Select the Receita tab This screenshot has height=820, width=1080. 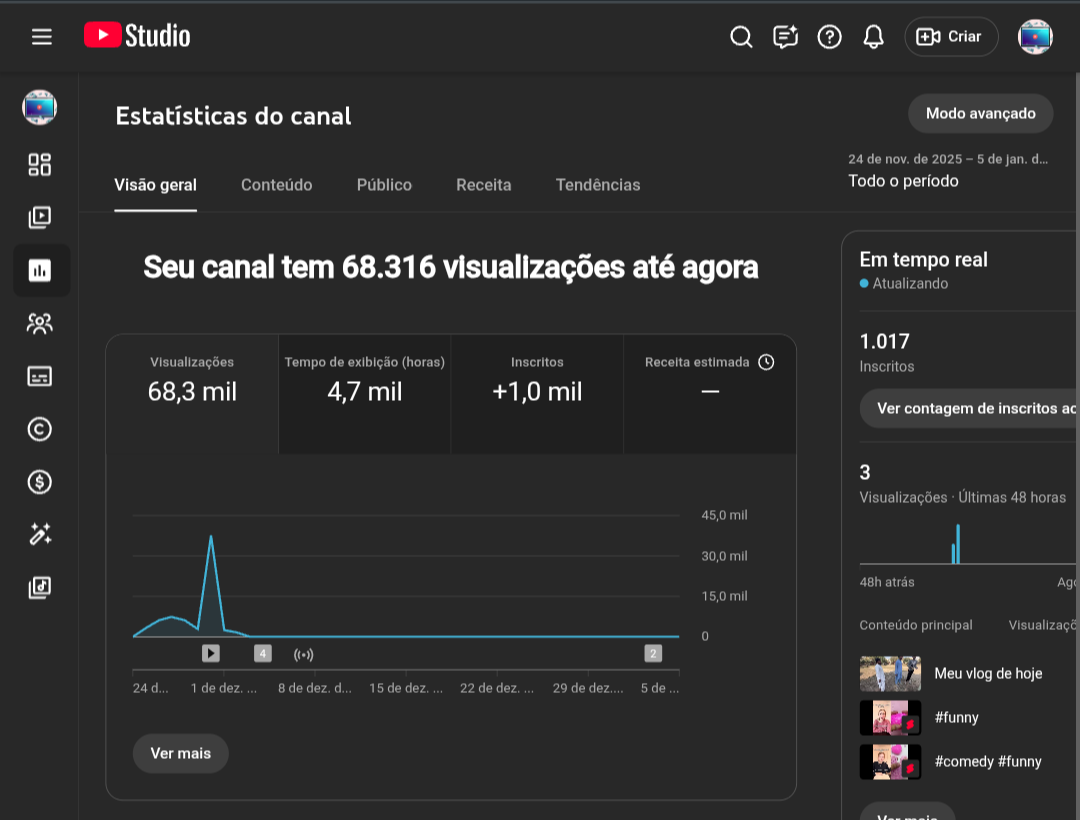coord(483,185)
